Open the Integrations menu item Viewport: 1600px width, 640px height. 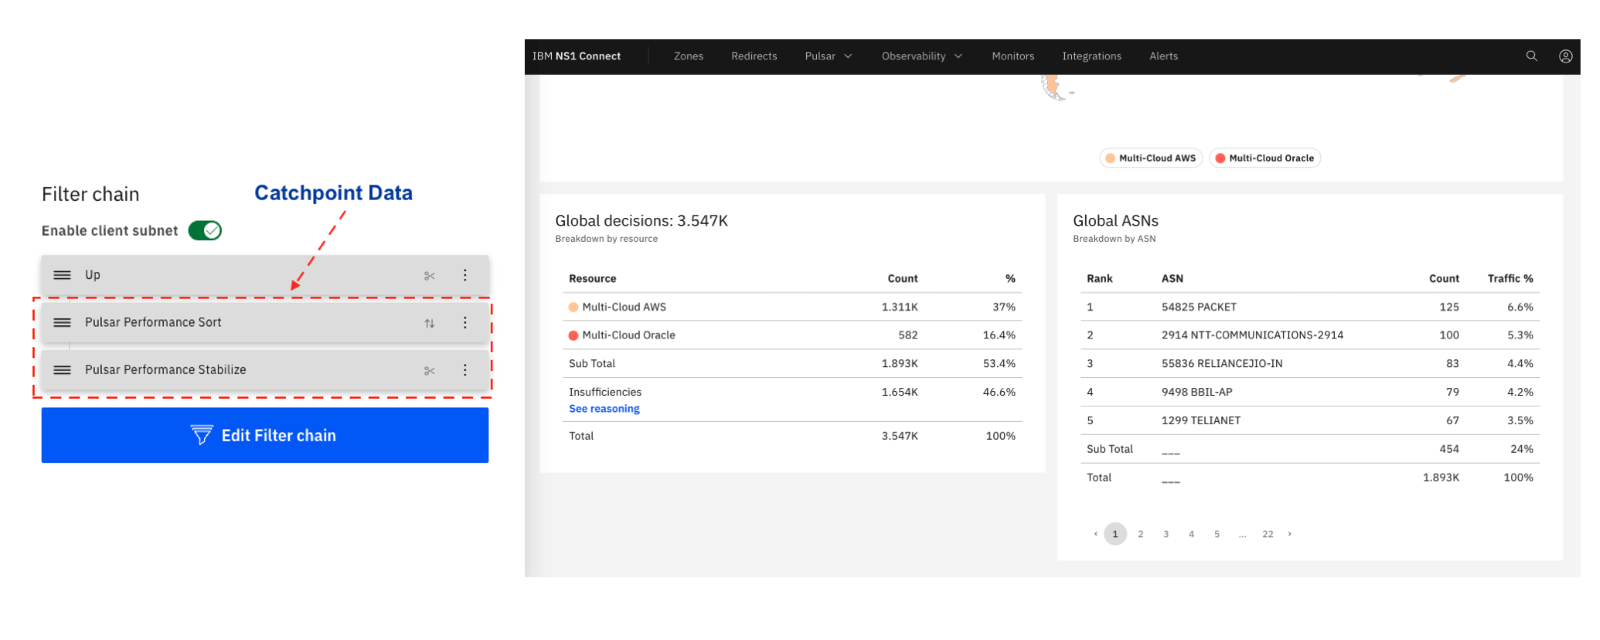pyautogui.click(x=1092, y=56)
